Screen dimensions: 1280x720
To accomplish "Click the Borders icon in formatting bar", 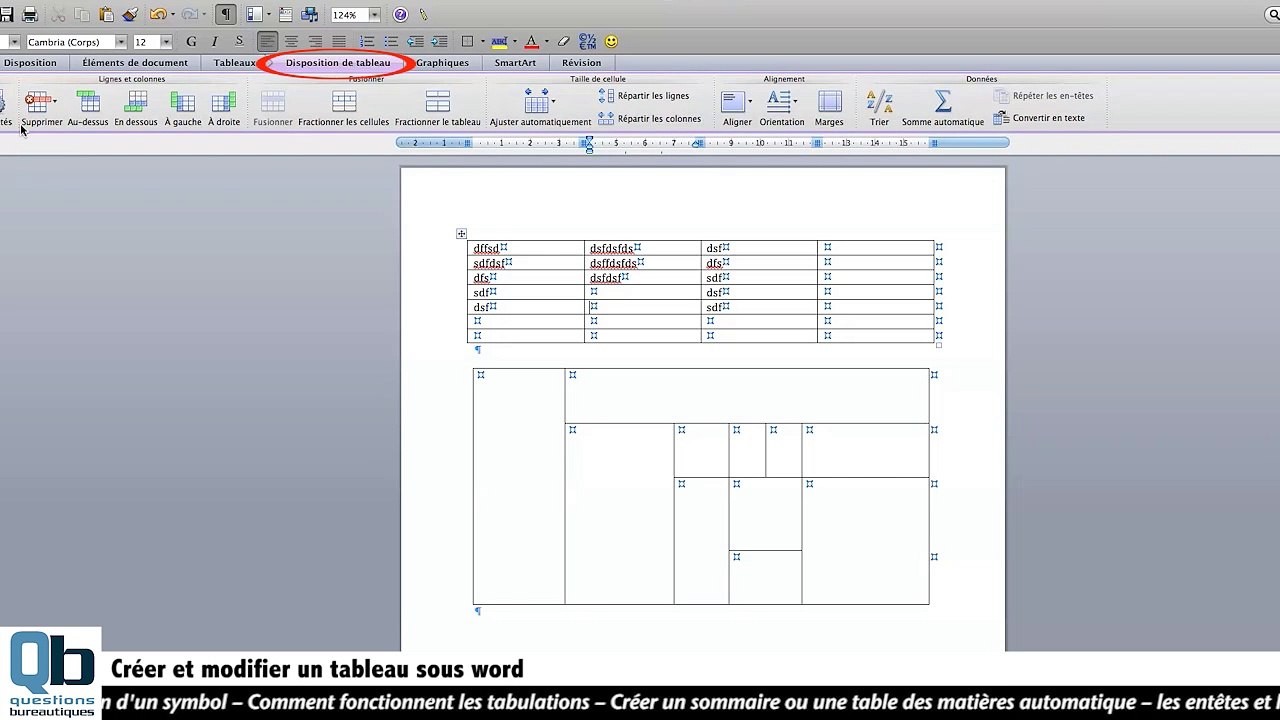I will point(467,42).
